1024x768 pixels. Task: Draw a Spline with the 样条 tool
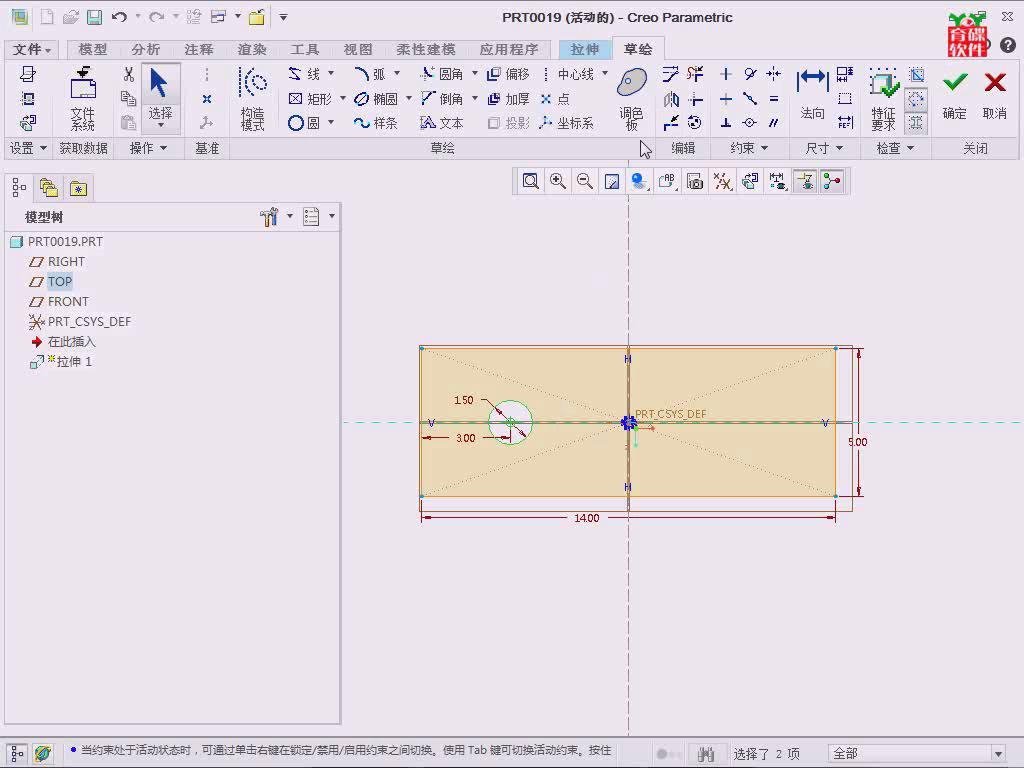(376, 123)
